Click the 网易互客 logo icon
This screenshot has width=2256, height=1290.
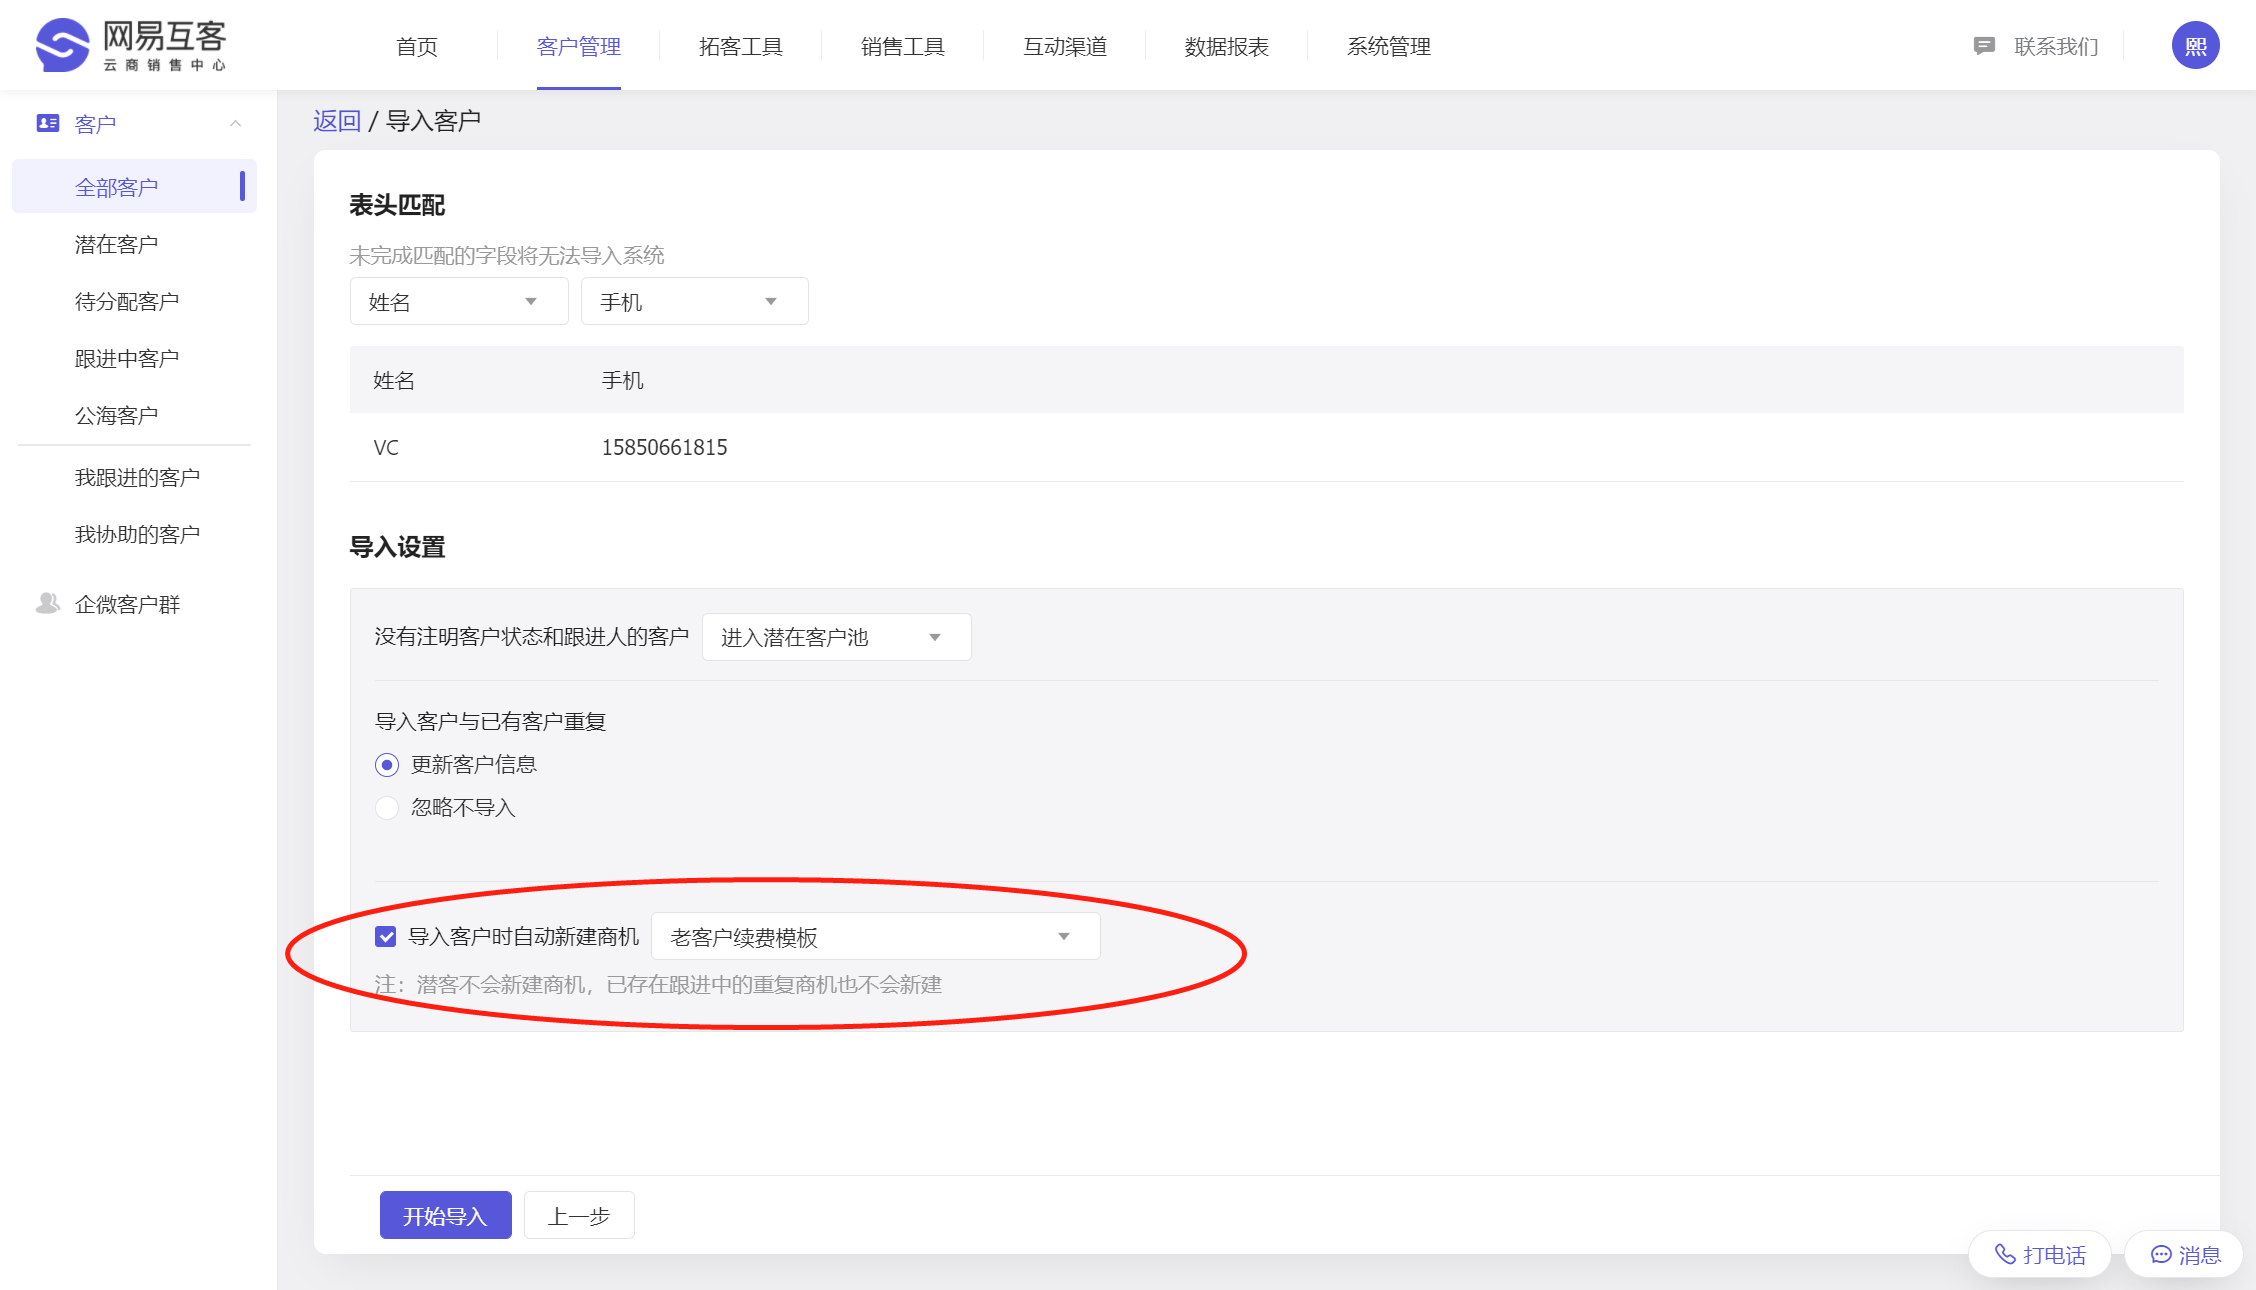click(x=62, y=45)
